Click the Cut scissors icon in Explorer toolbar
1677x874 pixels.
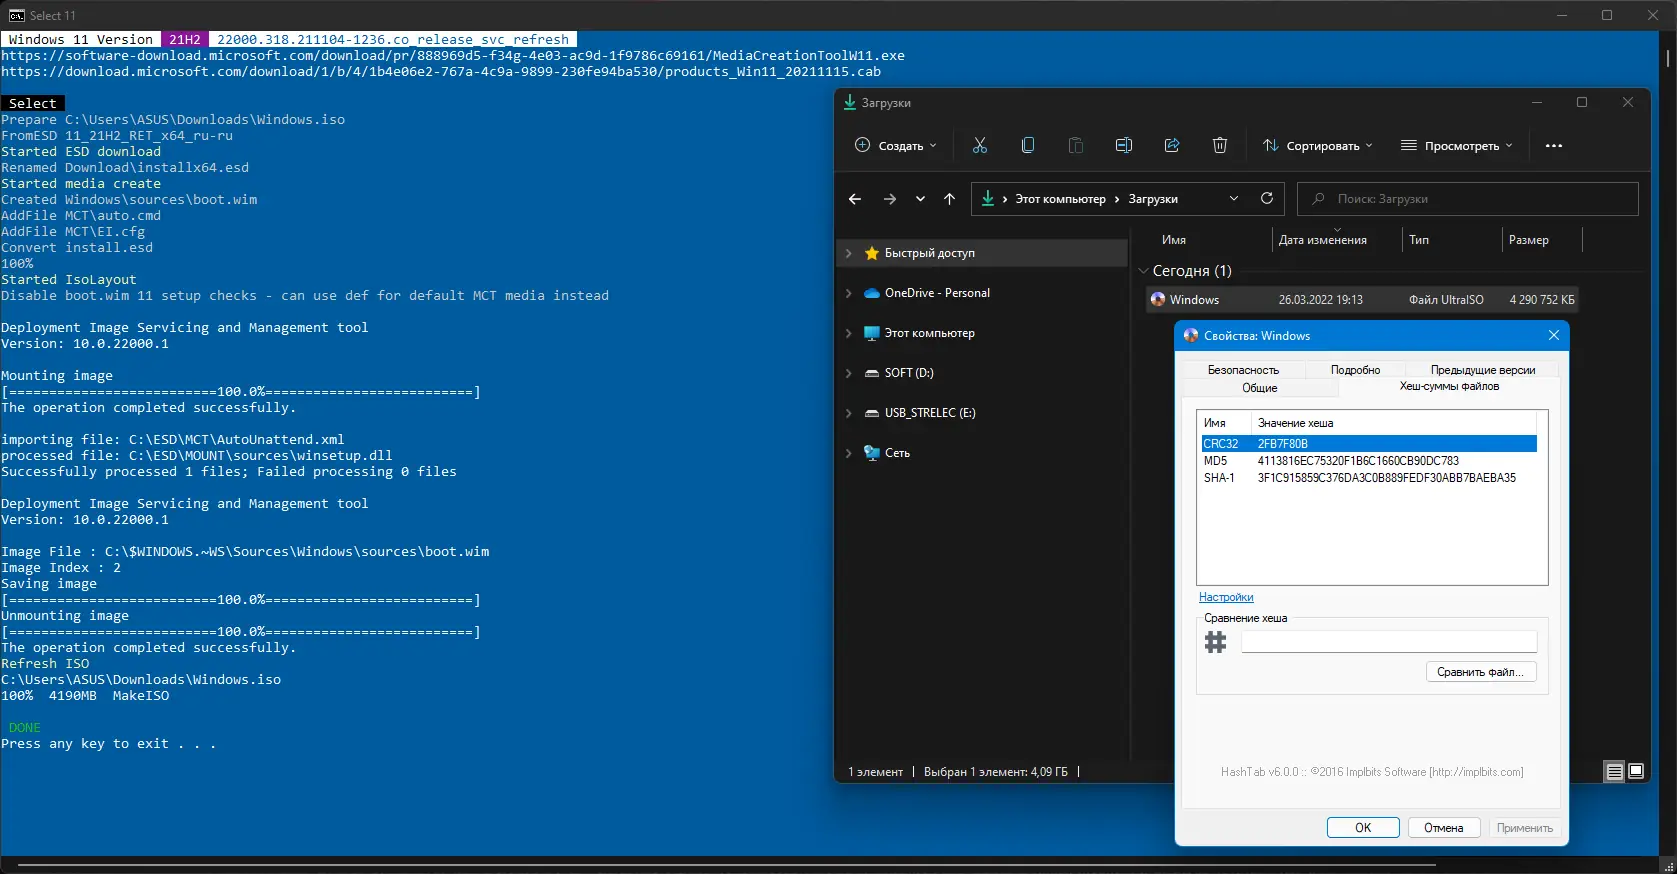[979, 145]
